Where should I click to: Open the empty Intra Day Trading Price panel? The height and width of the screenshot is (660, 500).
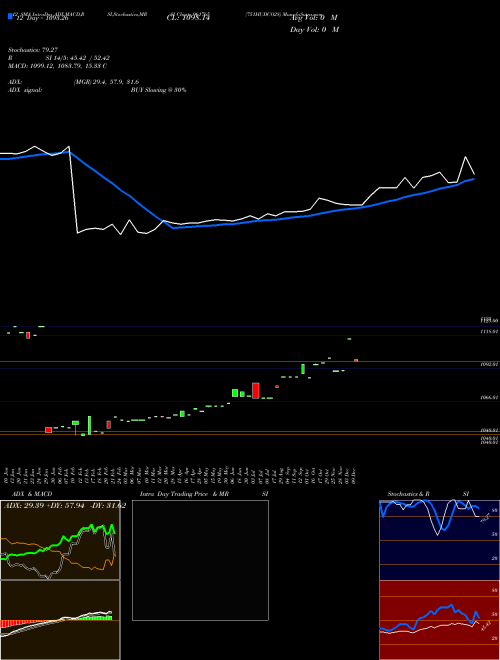pyautogui.click(x=200, y=560)
